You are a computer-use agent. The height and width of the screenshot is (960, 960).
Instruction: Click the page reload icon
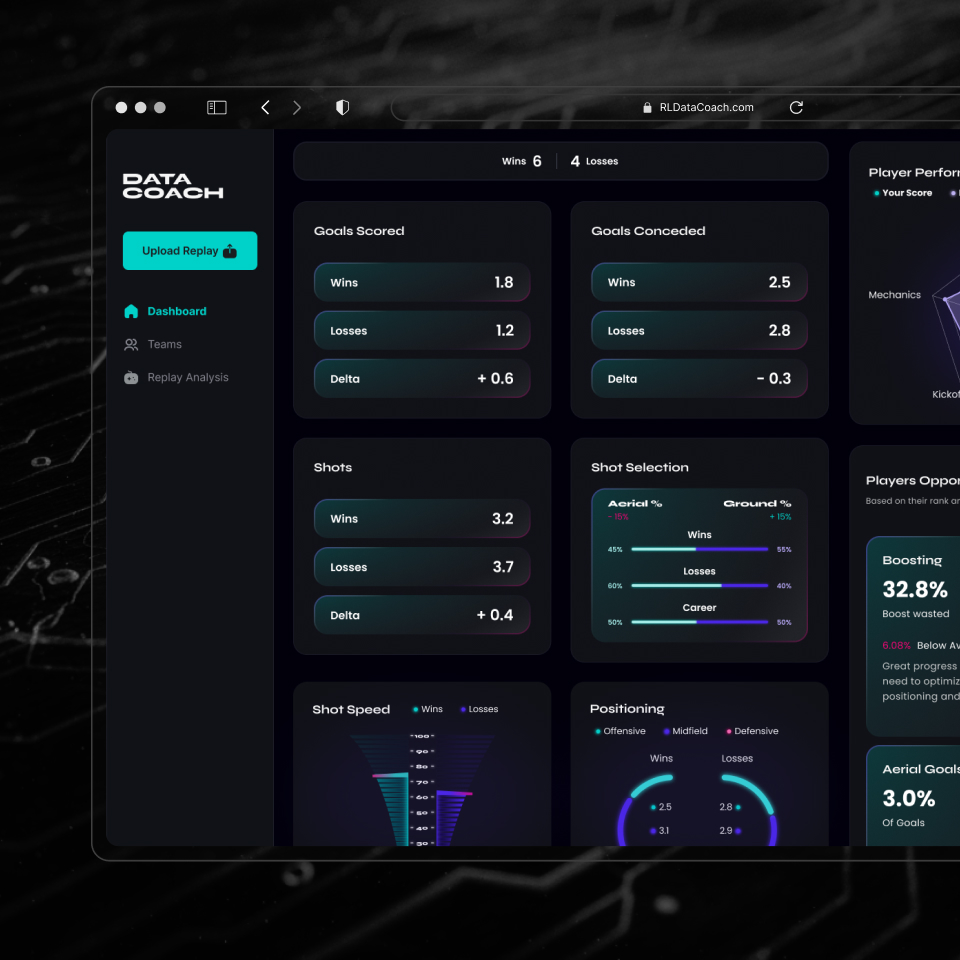[x=796, y=107]
